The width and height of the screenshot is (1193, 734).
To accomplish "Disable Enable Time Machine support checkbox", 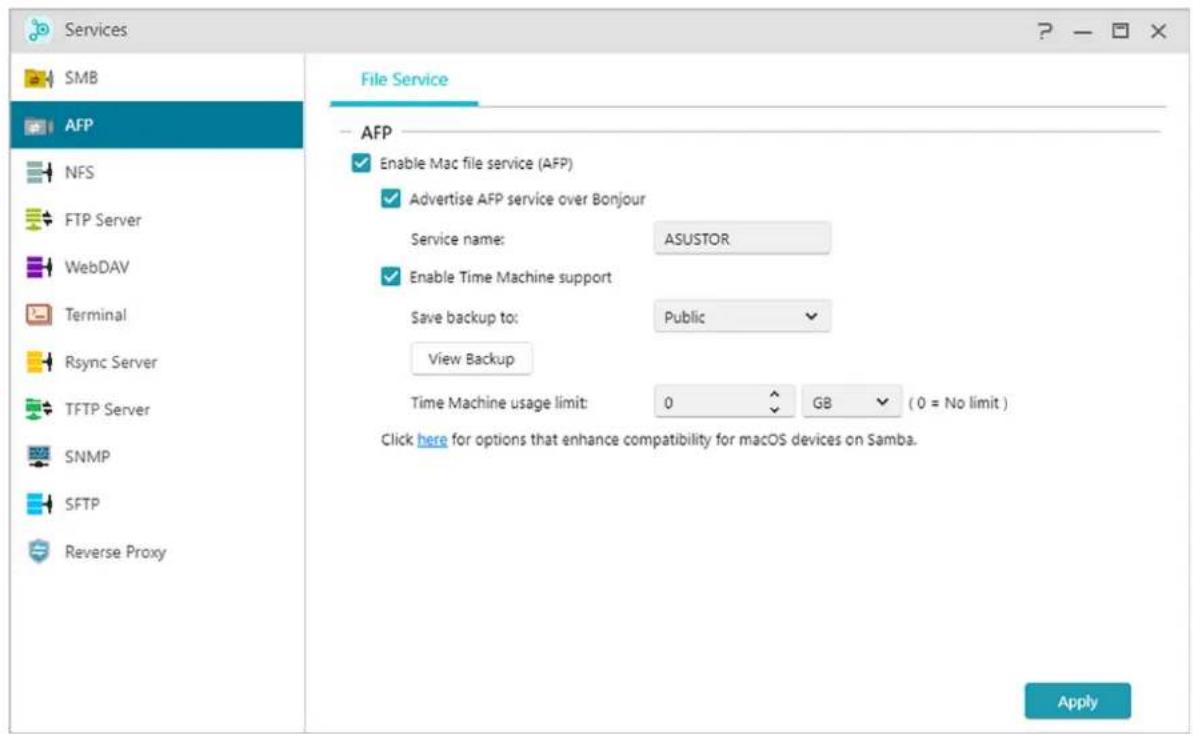I will (390, 277).
